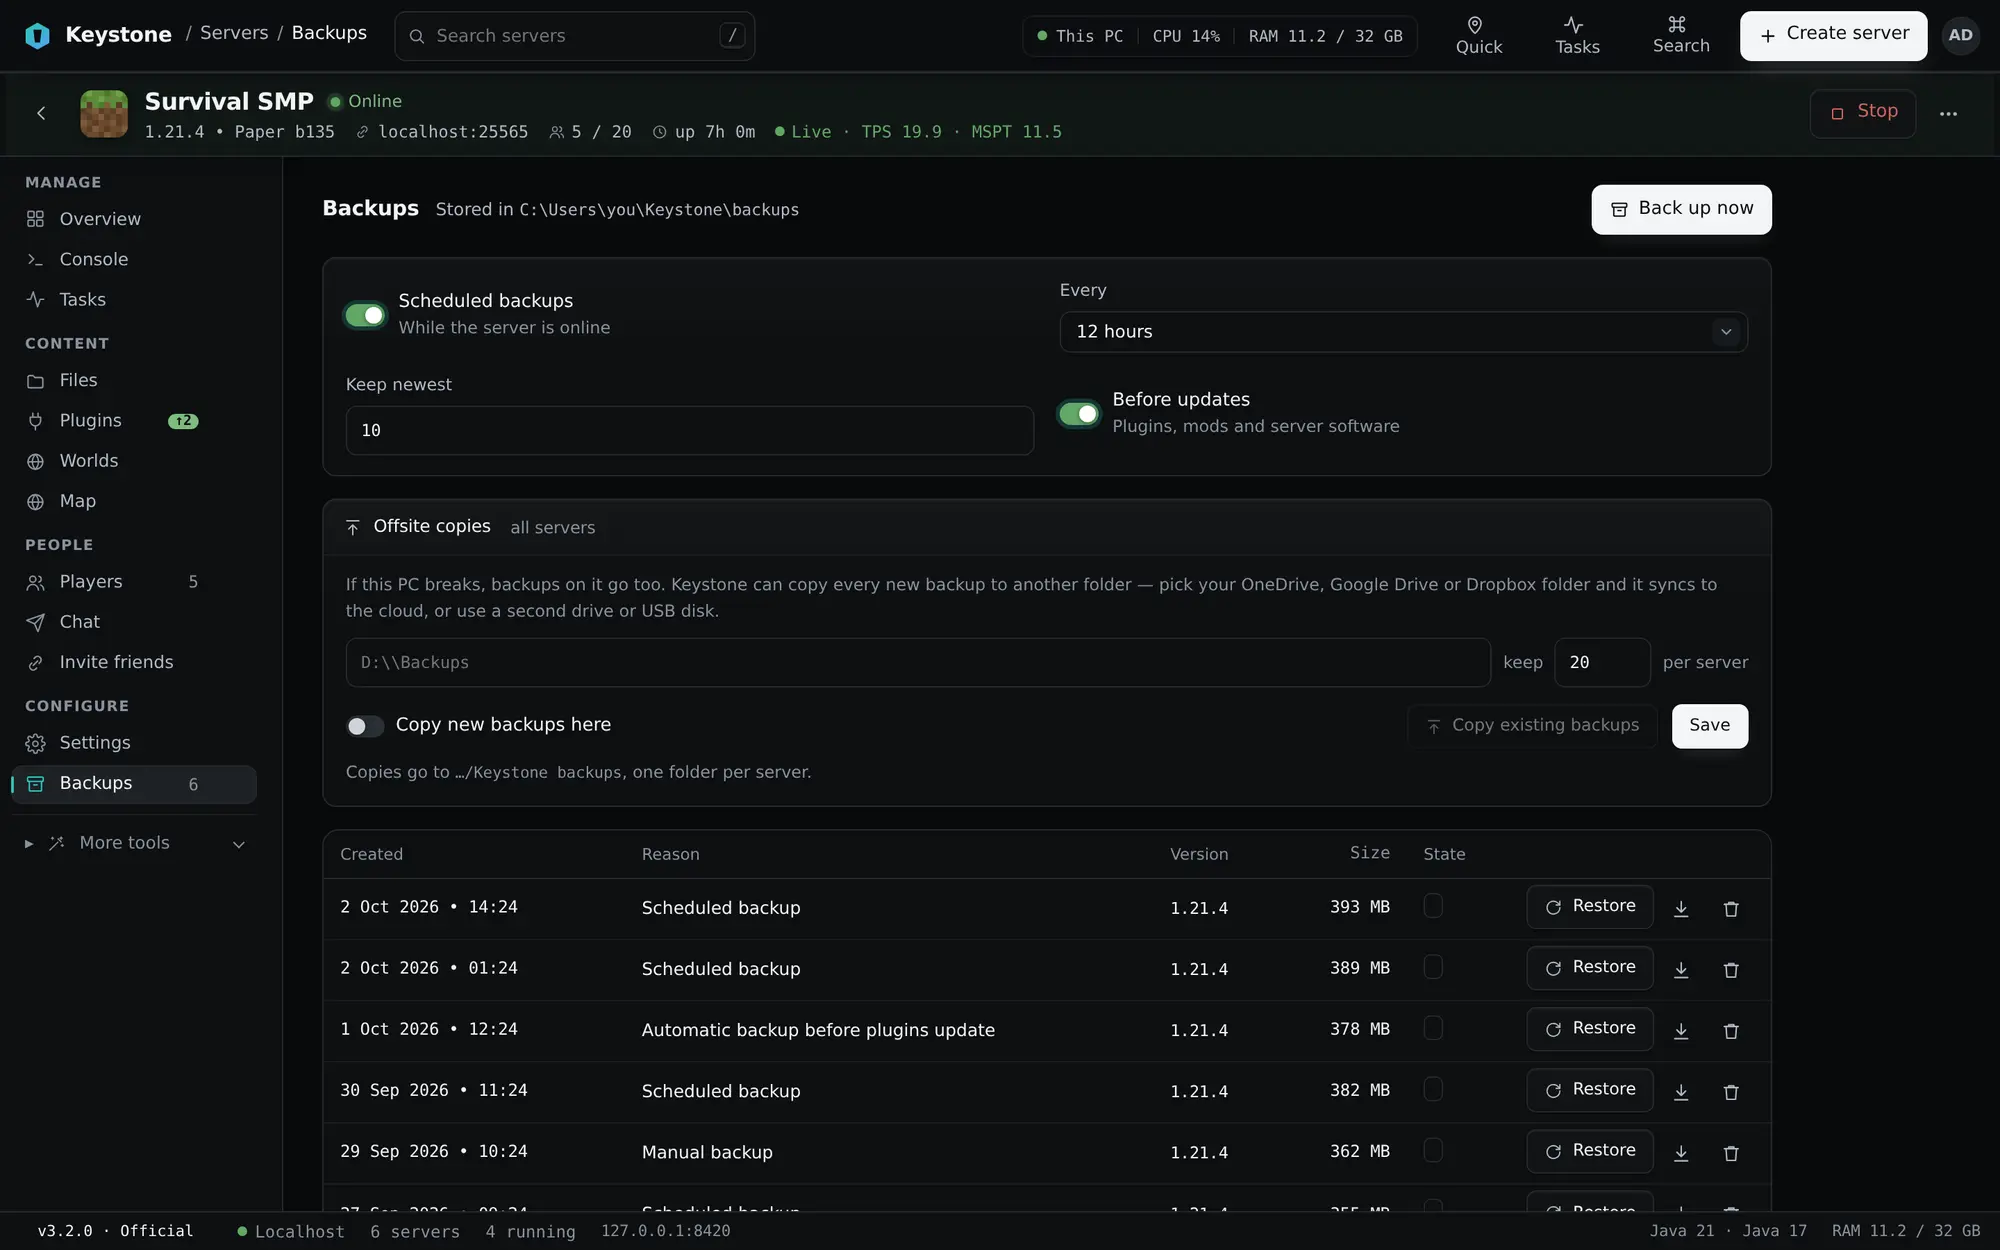
Task: Expand the More tools section
Action: point(134,843)
